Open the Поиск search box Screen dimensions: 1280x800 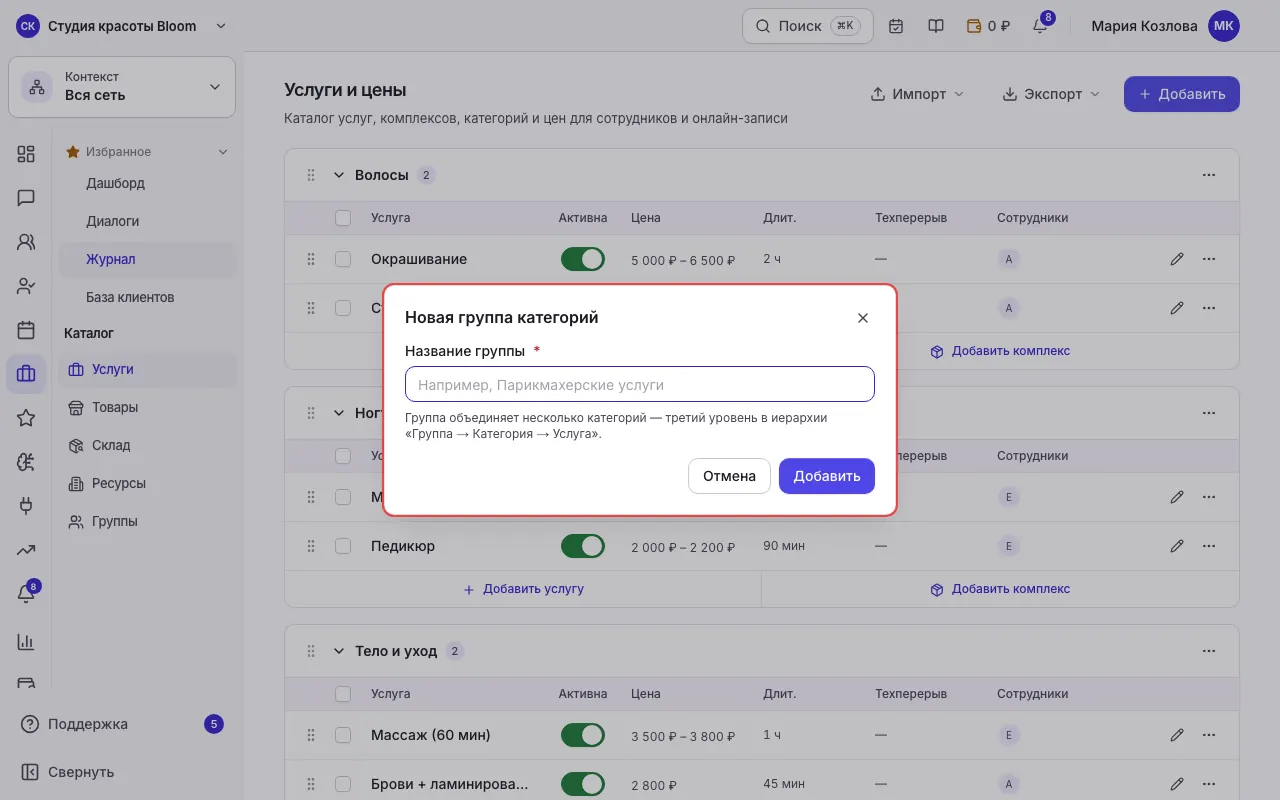tap(807, 26)
